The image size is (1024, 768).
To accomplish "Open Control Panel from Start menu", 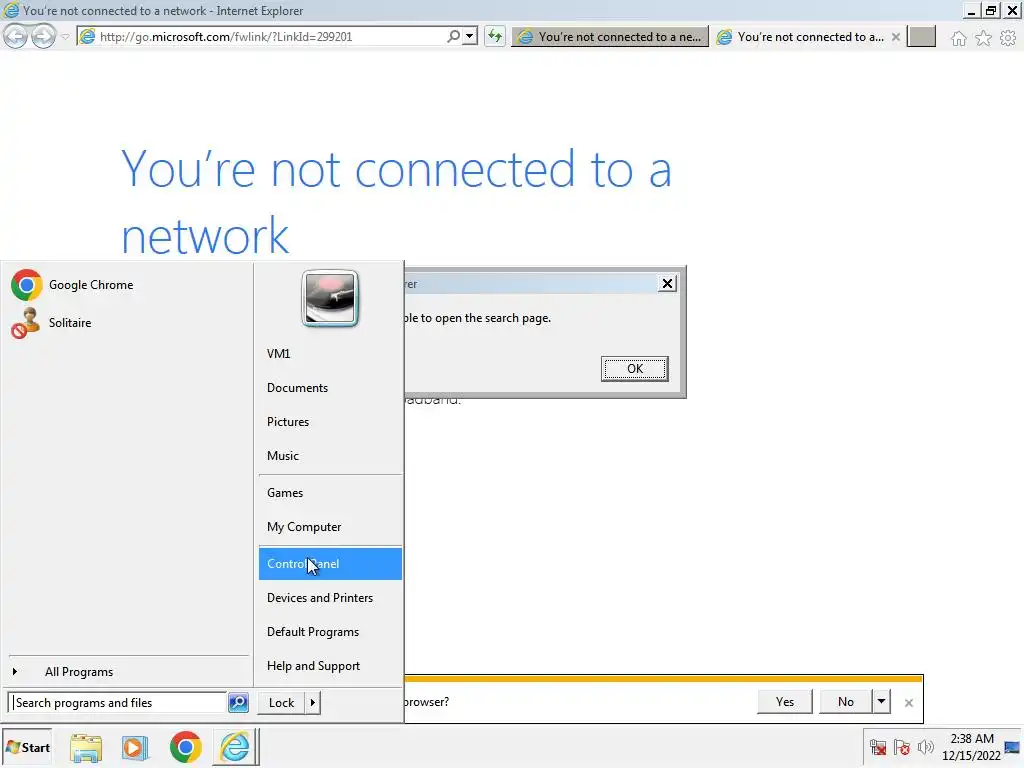I will coord(330,564).
